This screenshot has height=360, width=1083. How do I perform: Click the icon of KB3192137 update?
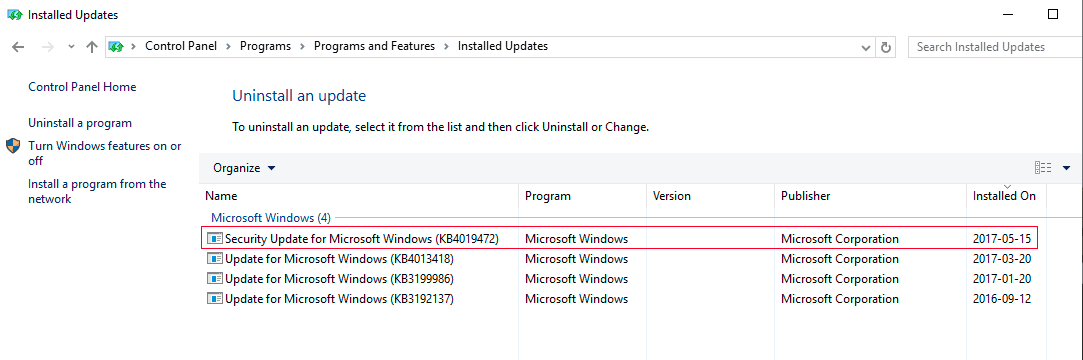pyautogui.click(x=215, y=299)
